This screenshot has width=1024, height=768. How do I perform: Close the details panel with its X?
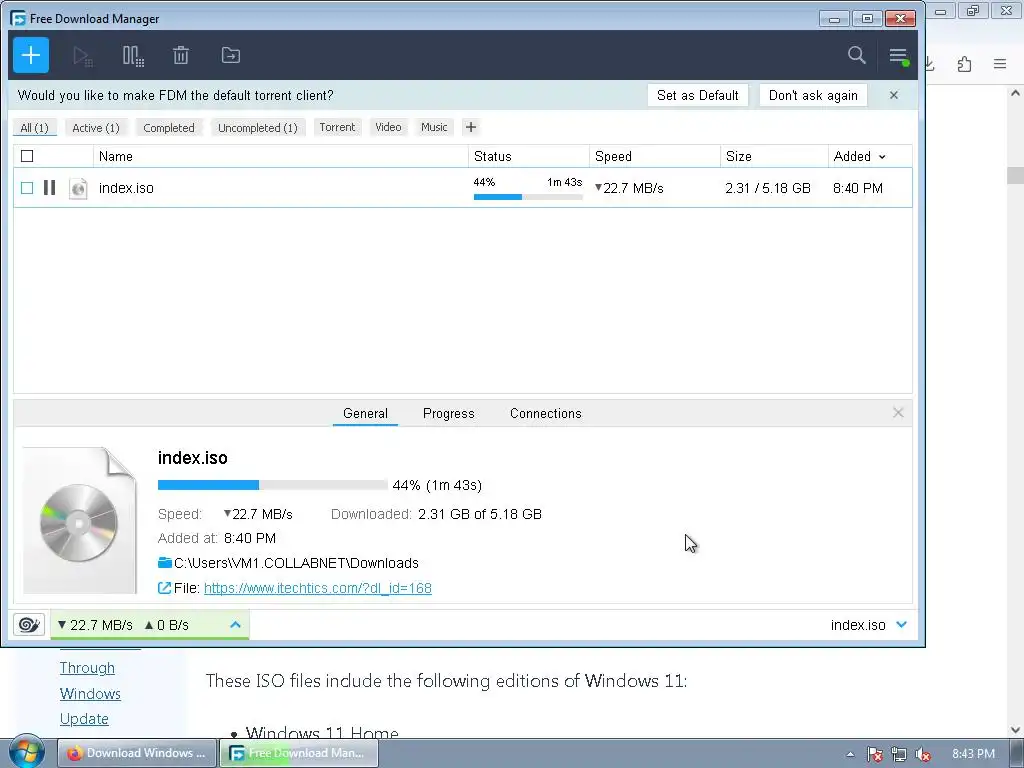898,413
